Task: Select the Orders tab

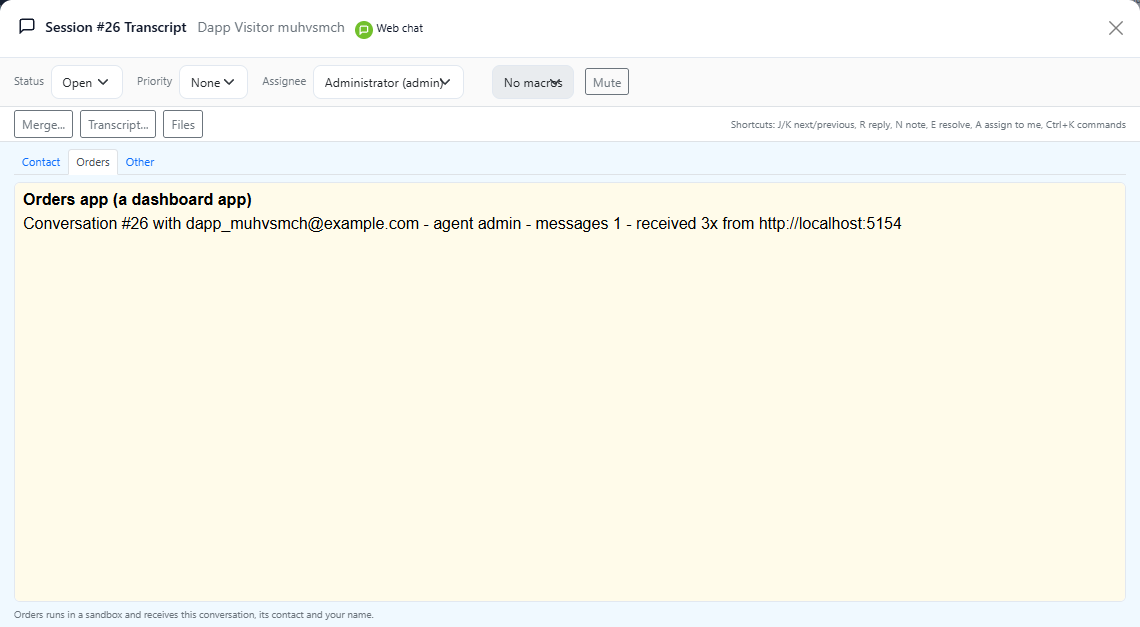Action: (93, 162)
